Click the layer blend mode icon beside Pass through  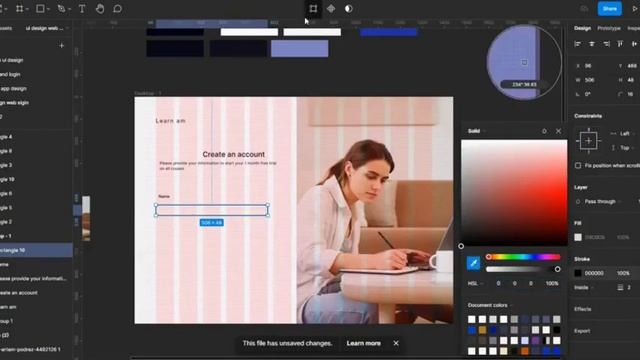578,202
